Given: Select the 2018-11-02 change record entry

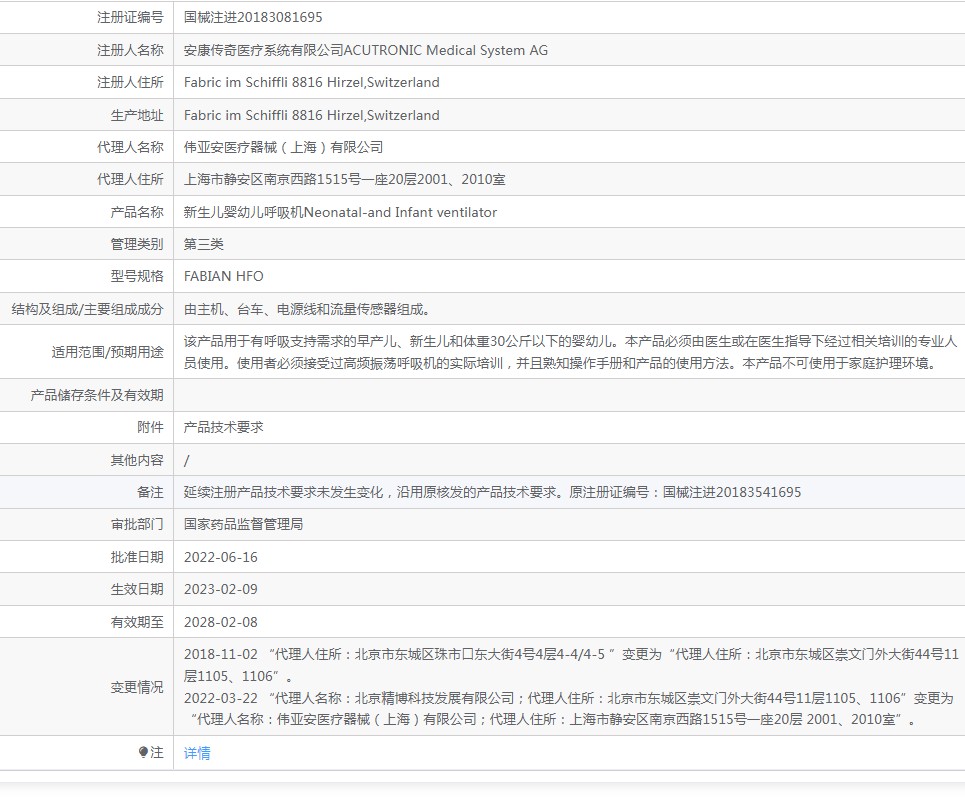Looking at the screenshot, I should click(x=571, y=665).
